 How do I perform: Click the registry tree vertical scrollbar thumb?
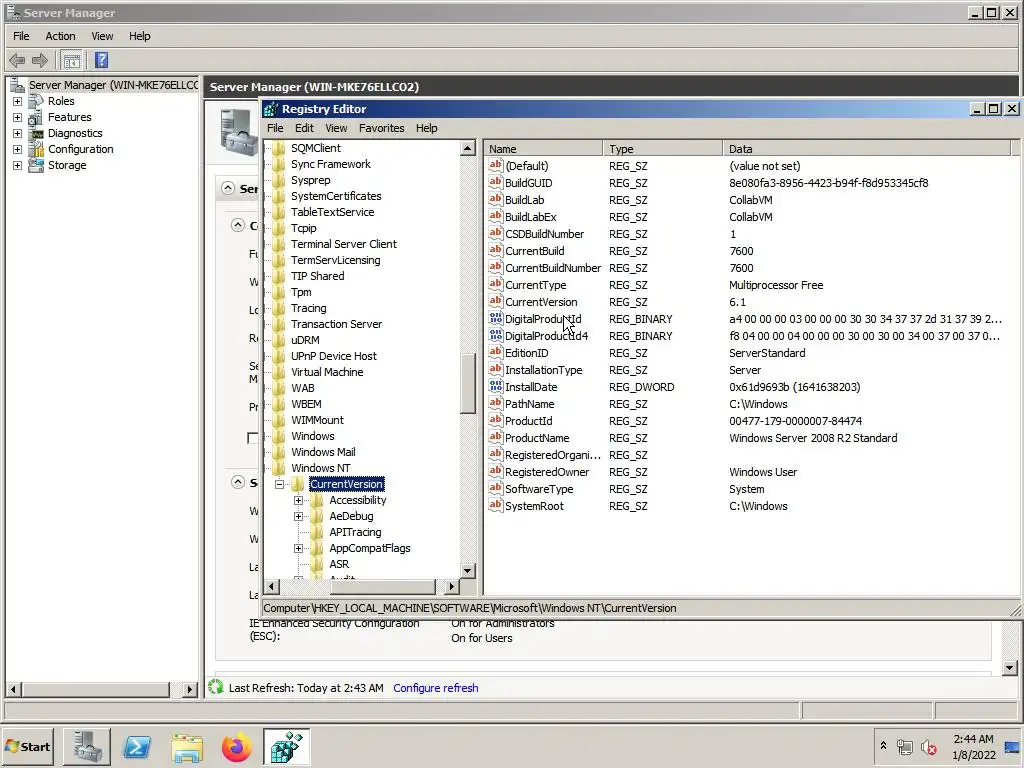click(468, 383)
